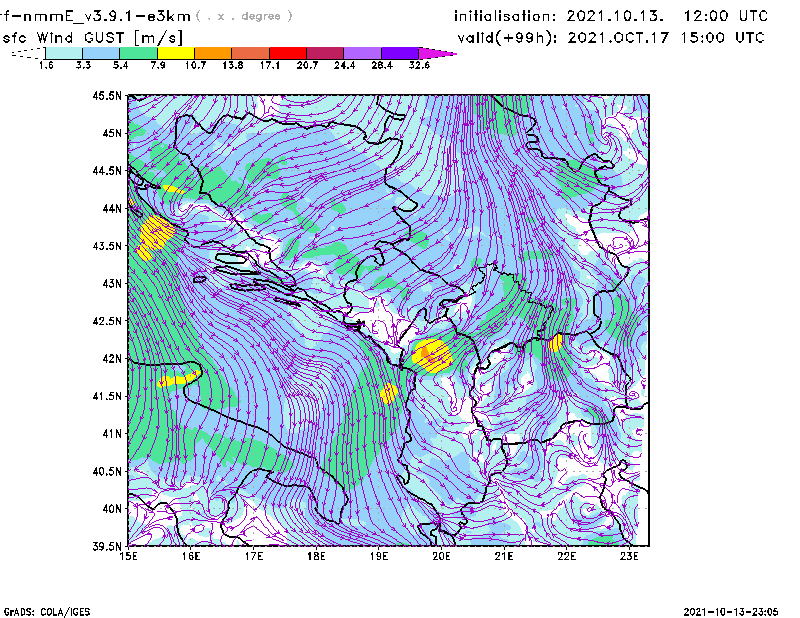Pick the orange 10.7–13.8 legend swatch

click(x=213, y=53)
